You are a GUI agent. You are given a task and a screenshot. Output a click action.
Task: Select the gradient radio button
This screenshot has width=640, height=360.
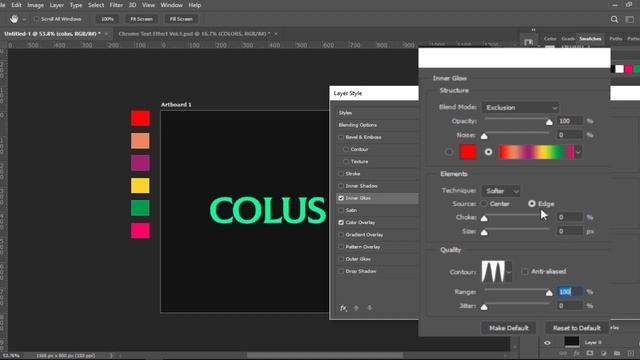(x=488, y=152)
